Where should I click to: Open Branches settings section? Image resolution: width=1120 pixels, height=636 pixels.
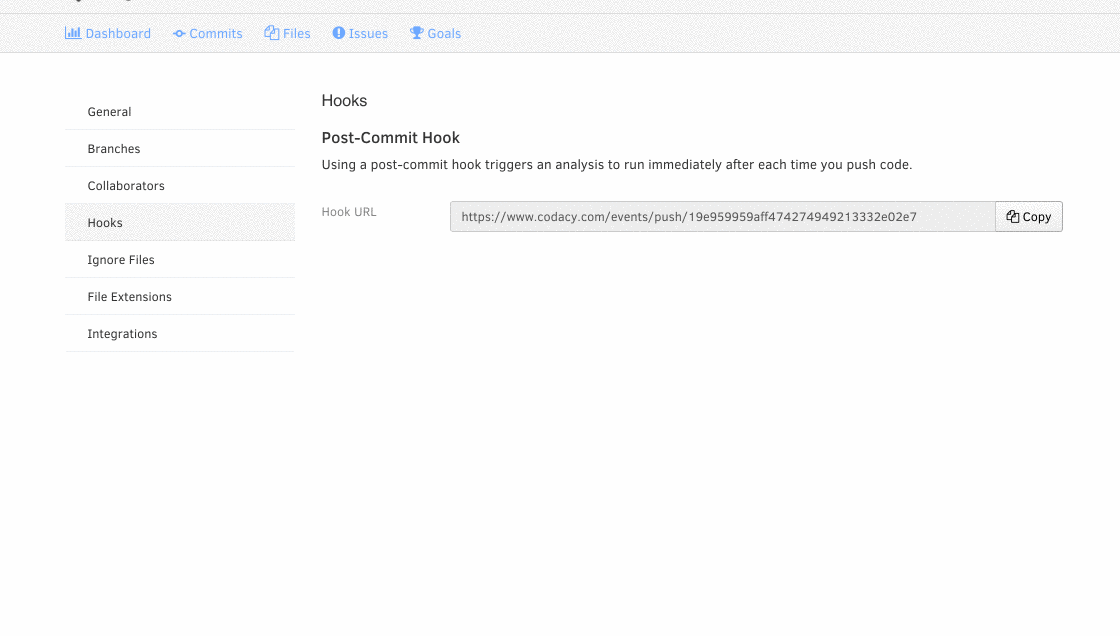pos(180,149)
